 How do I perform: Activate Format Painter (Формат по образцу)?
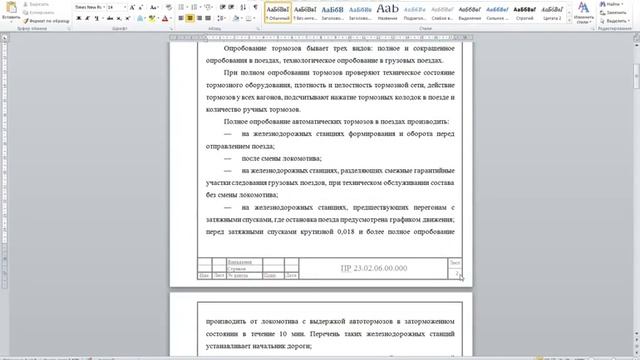(46, 20)
